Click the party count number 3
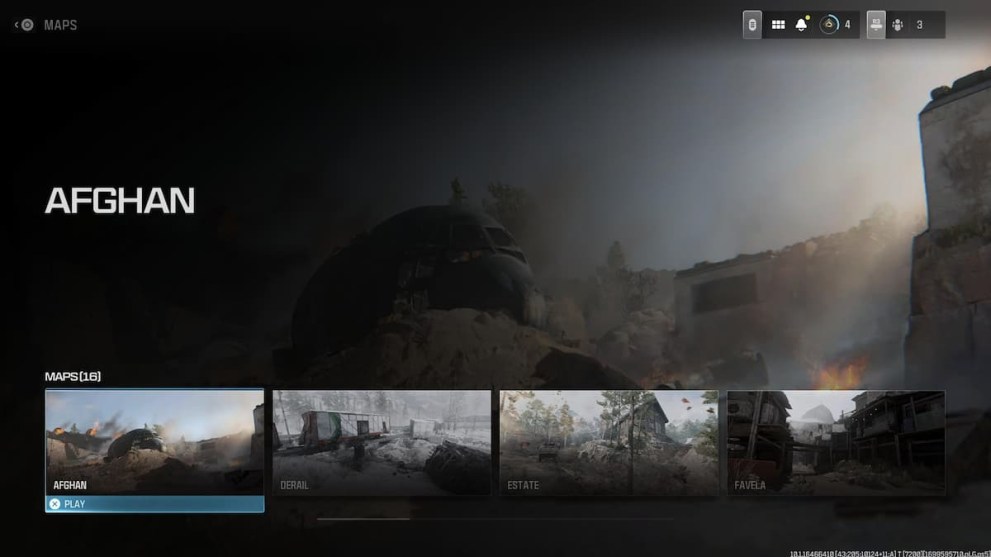Image resolution: width=991 pixels, height=557 pixels. (x=920, y=25)
